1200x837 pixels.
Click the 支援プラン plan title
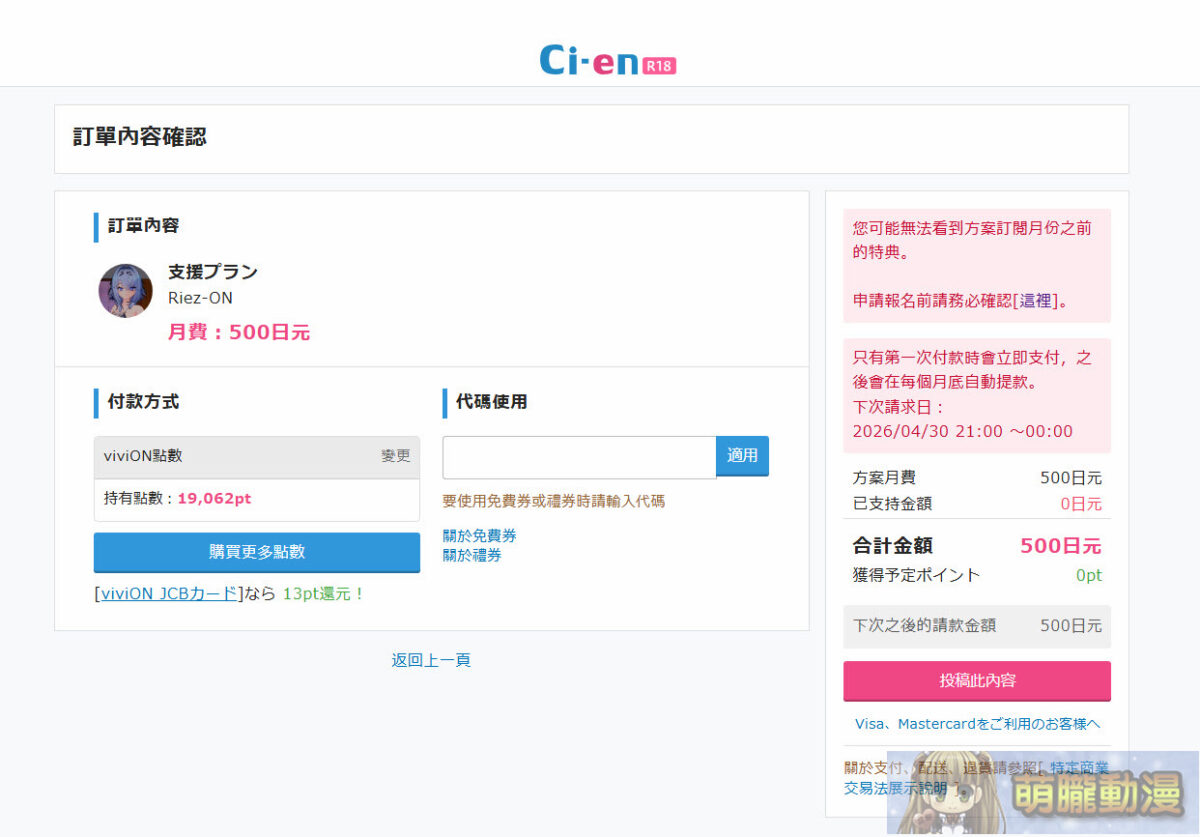[x=212, y=272]
